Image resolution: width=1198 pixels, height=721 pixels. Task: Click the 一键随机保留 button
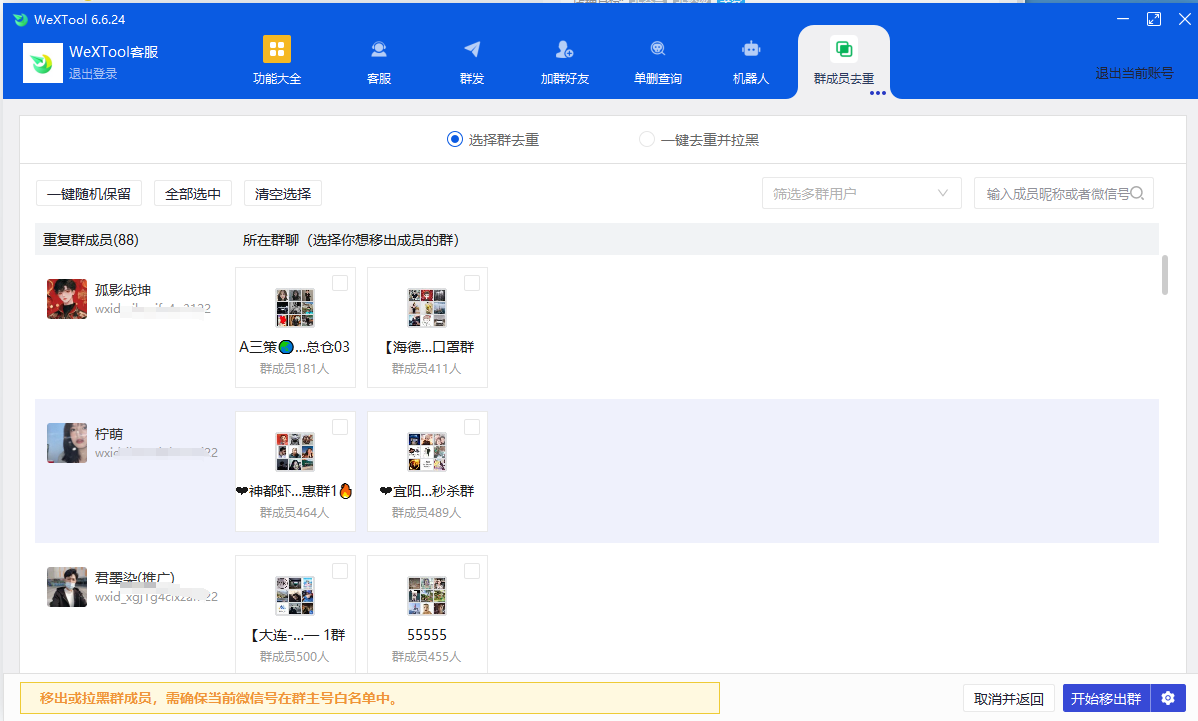click(89, 194)
